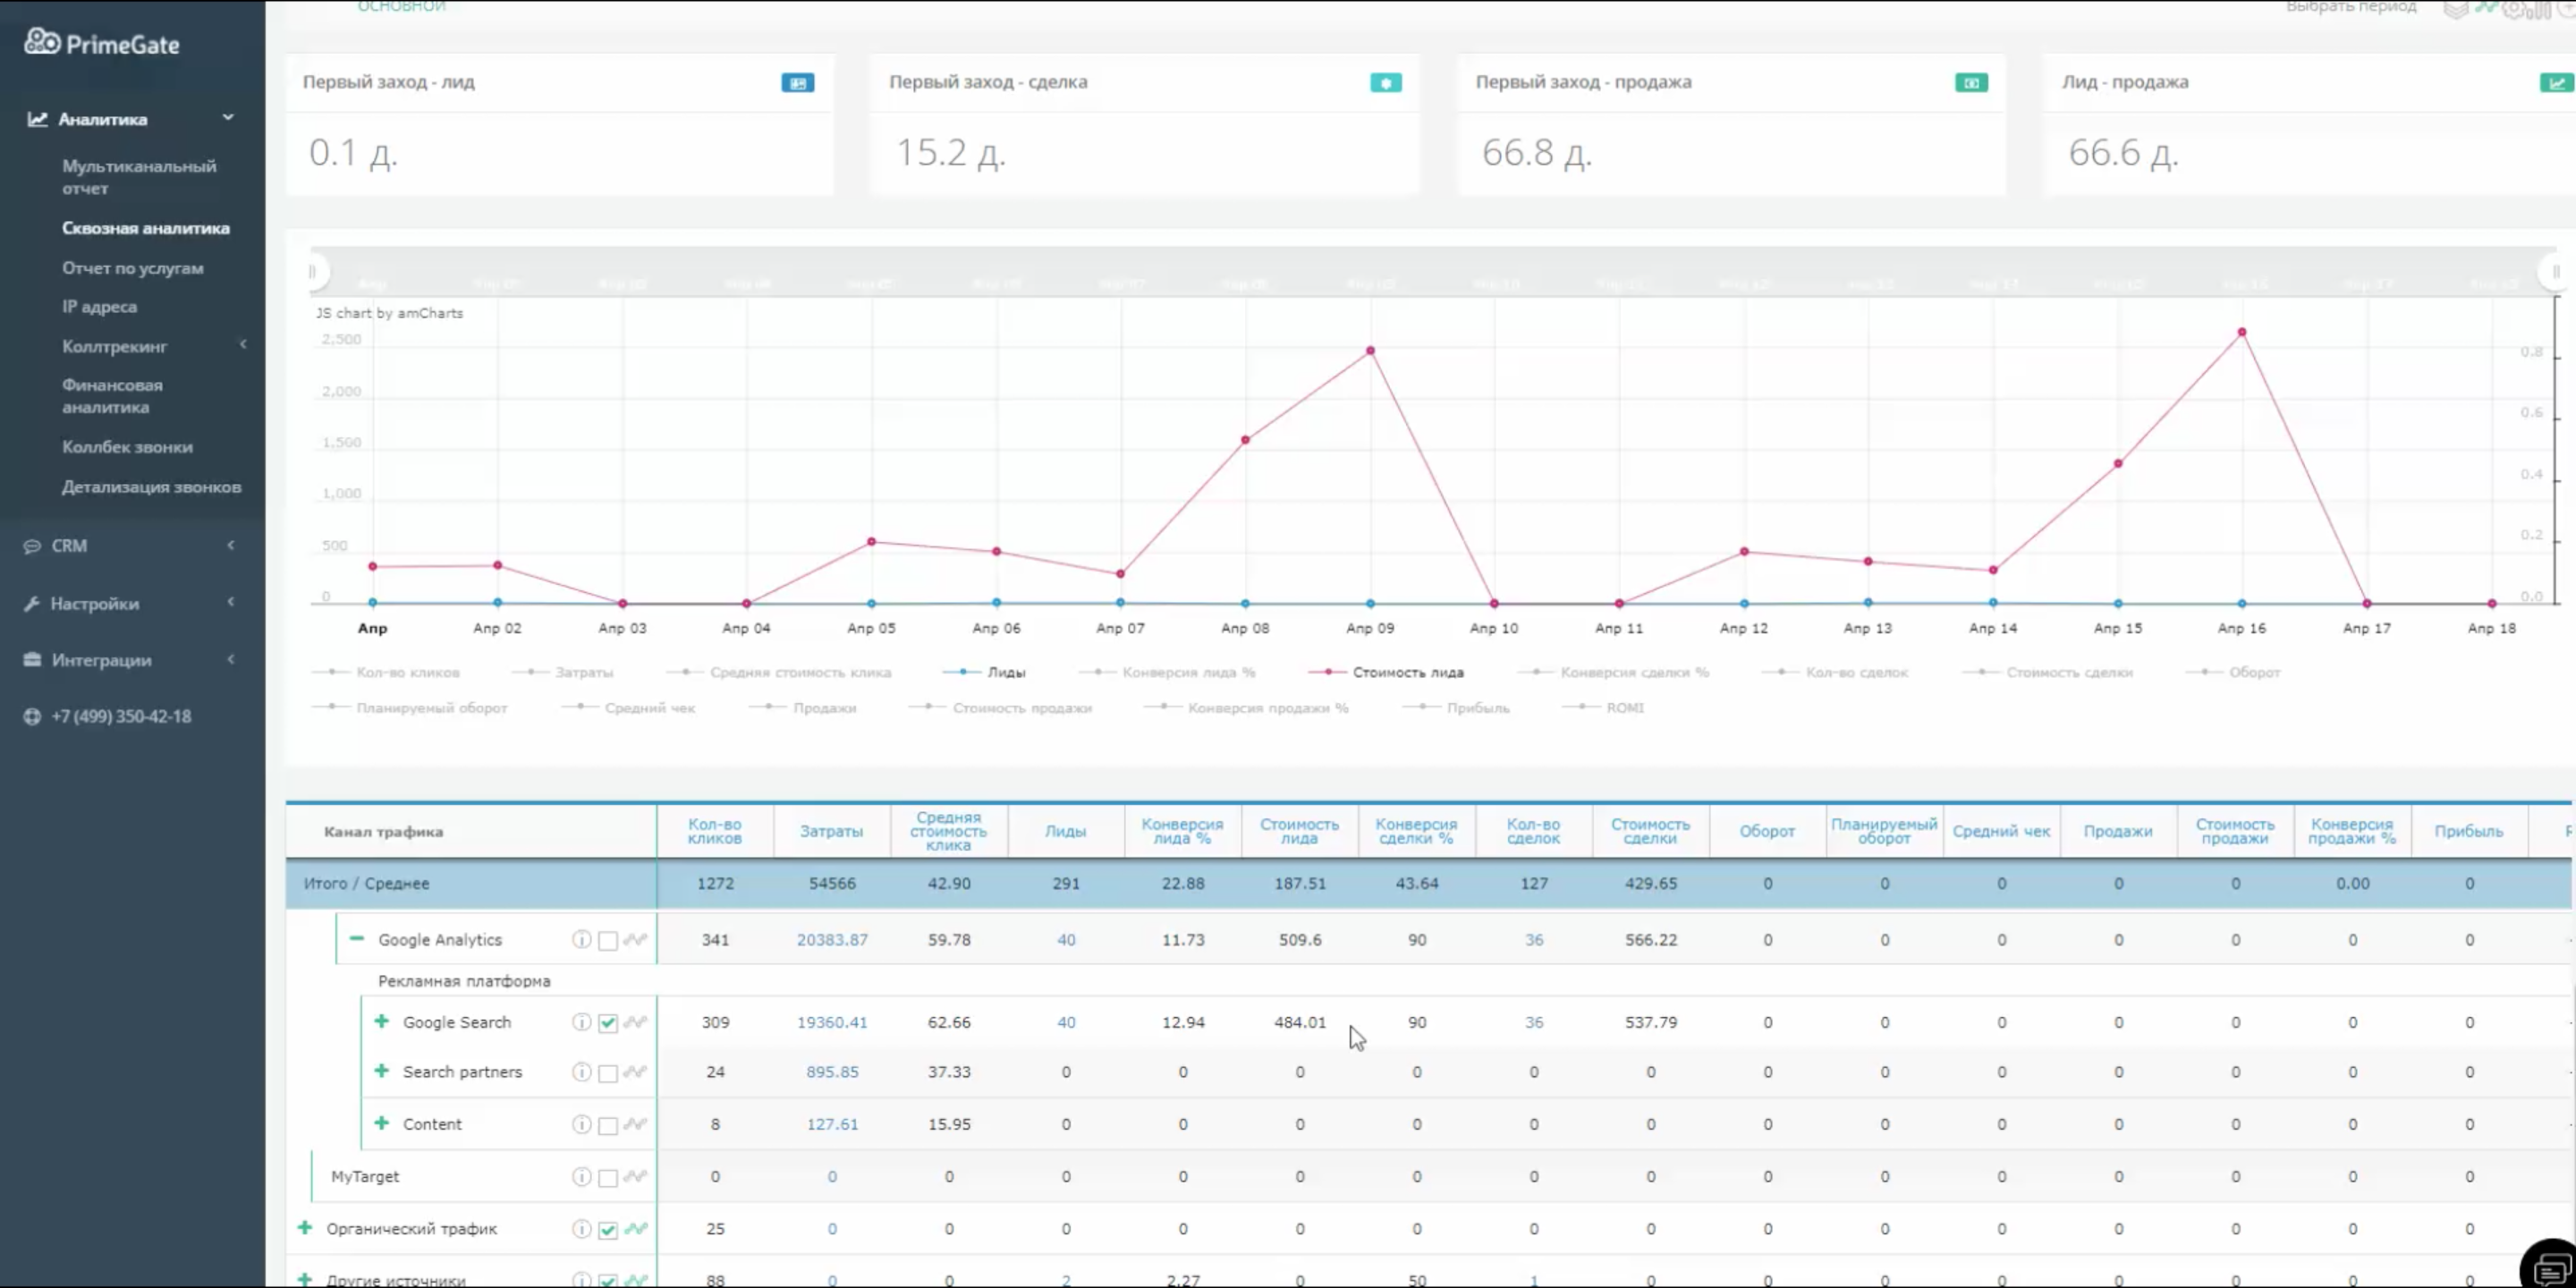Click the teal icon on Первый заход - сделка card
2576x1288 pixels.
(1385, 83)
